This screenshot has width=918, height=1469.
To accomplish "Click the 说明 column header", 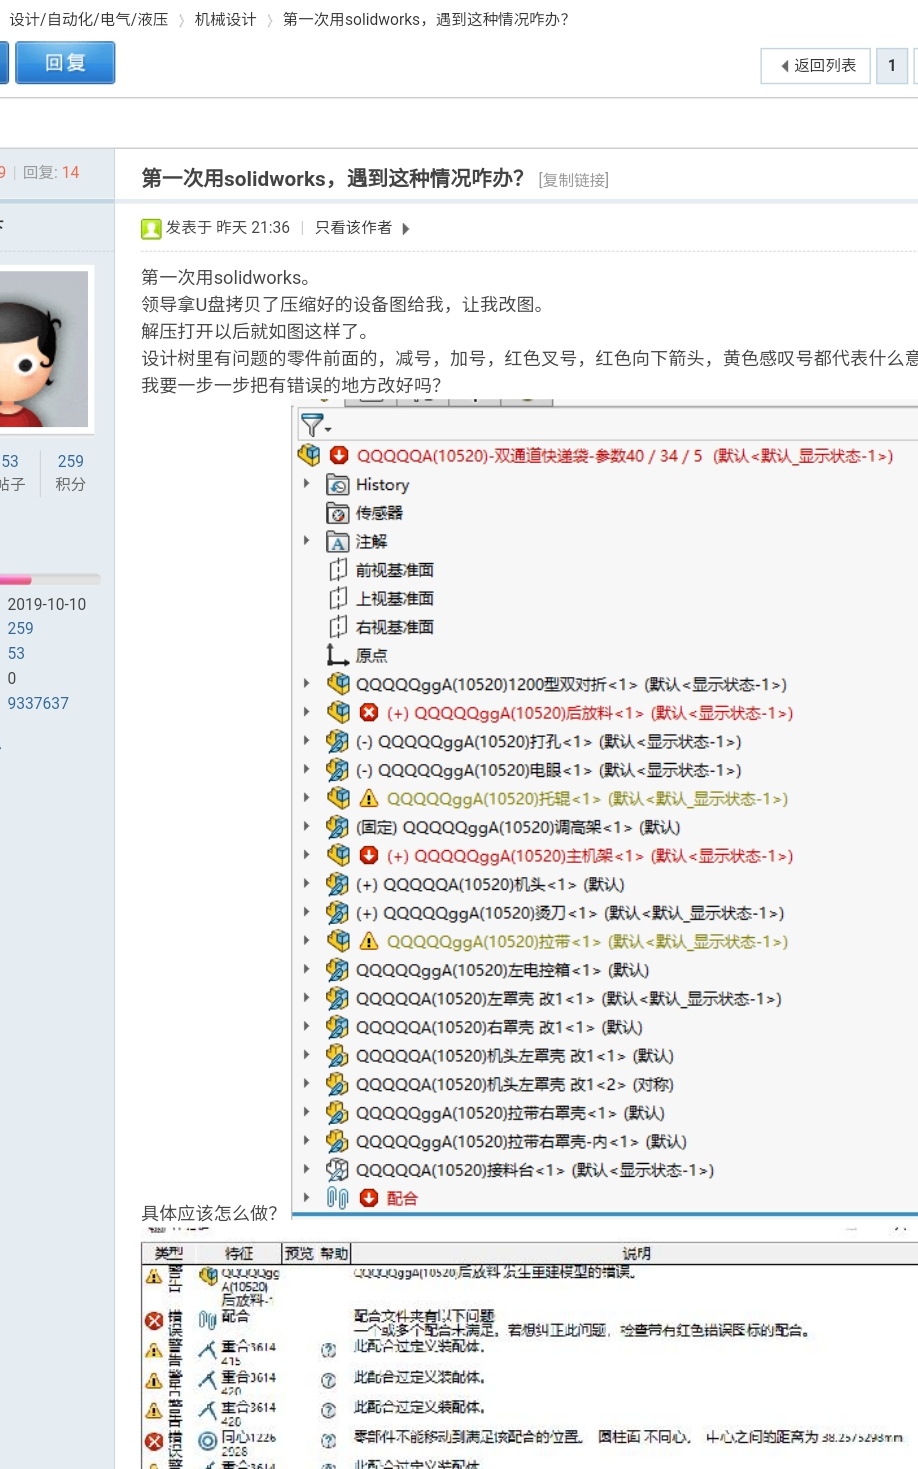I will 636,1253.
